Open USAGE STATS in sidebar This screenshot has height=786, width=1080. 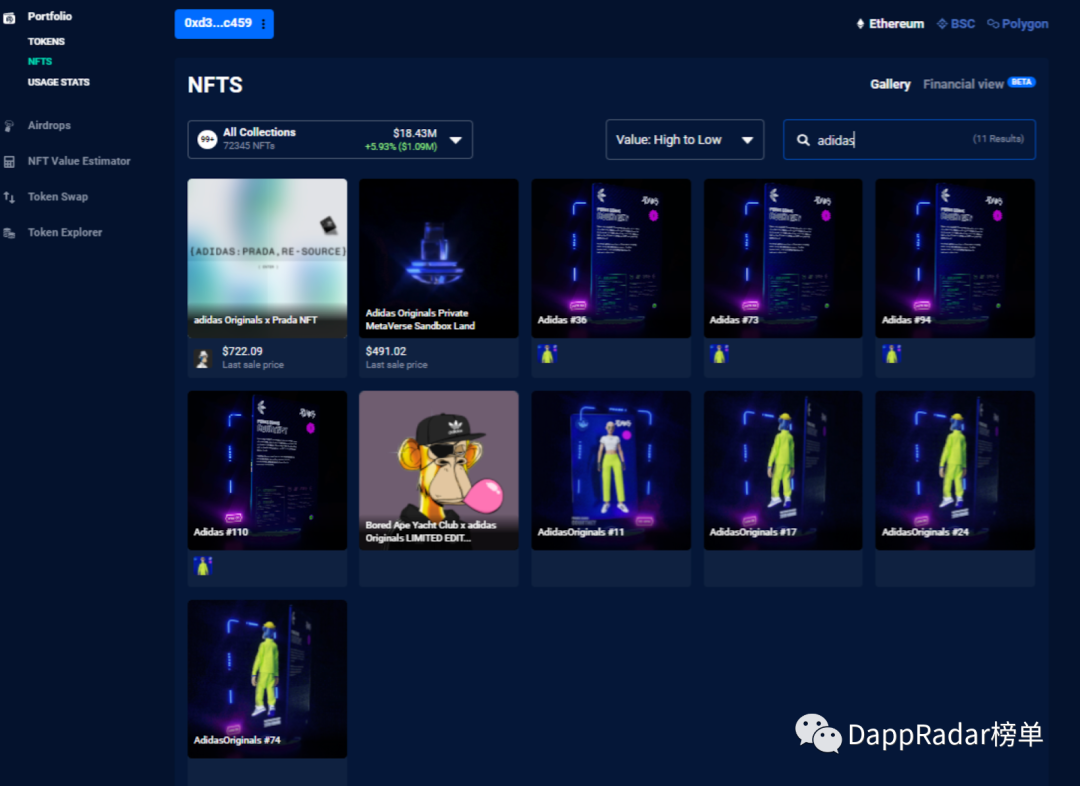click(59, 82)
